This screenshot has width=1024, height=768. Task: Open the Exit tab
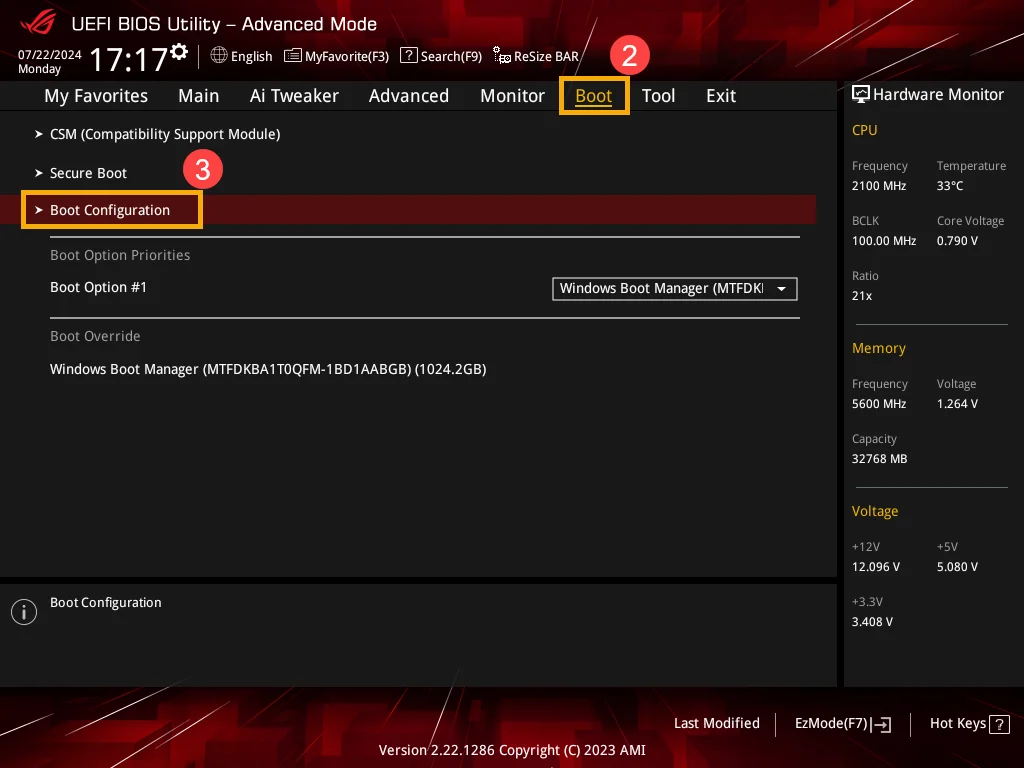click(x=721, y=96)
